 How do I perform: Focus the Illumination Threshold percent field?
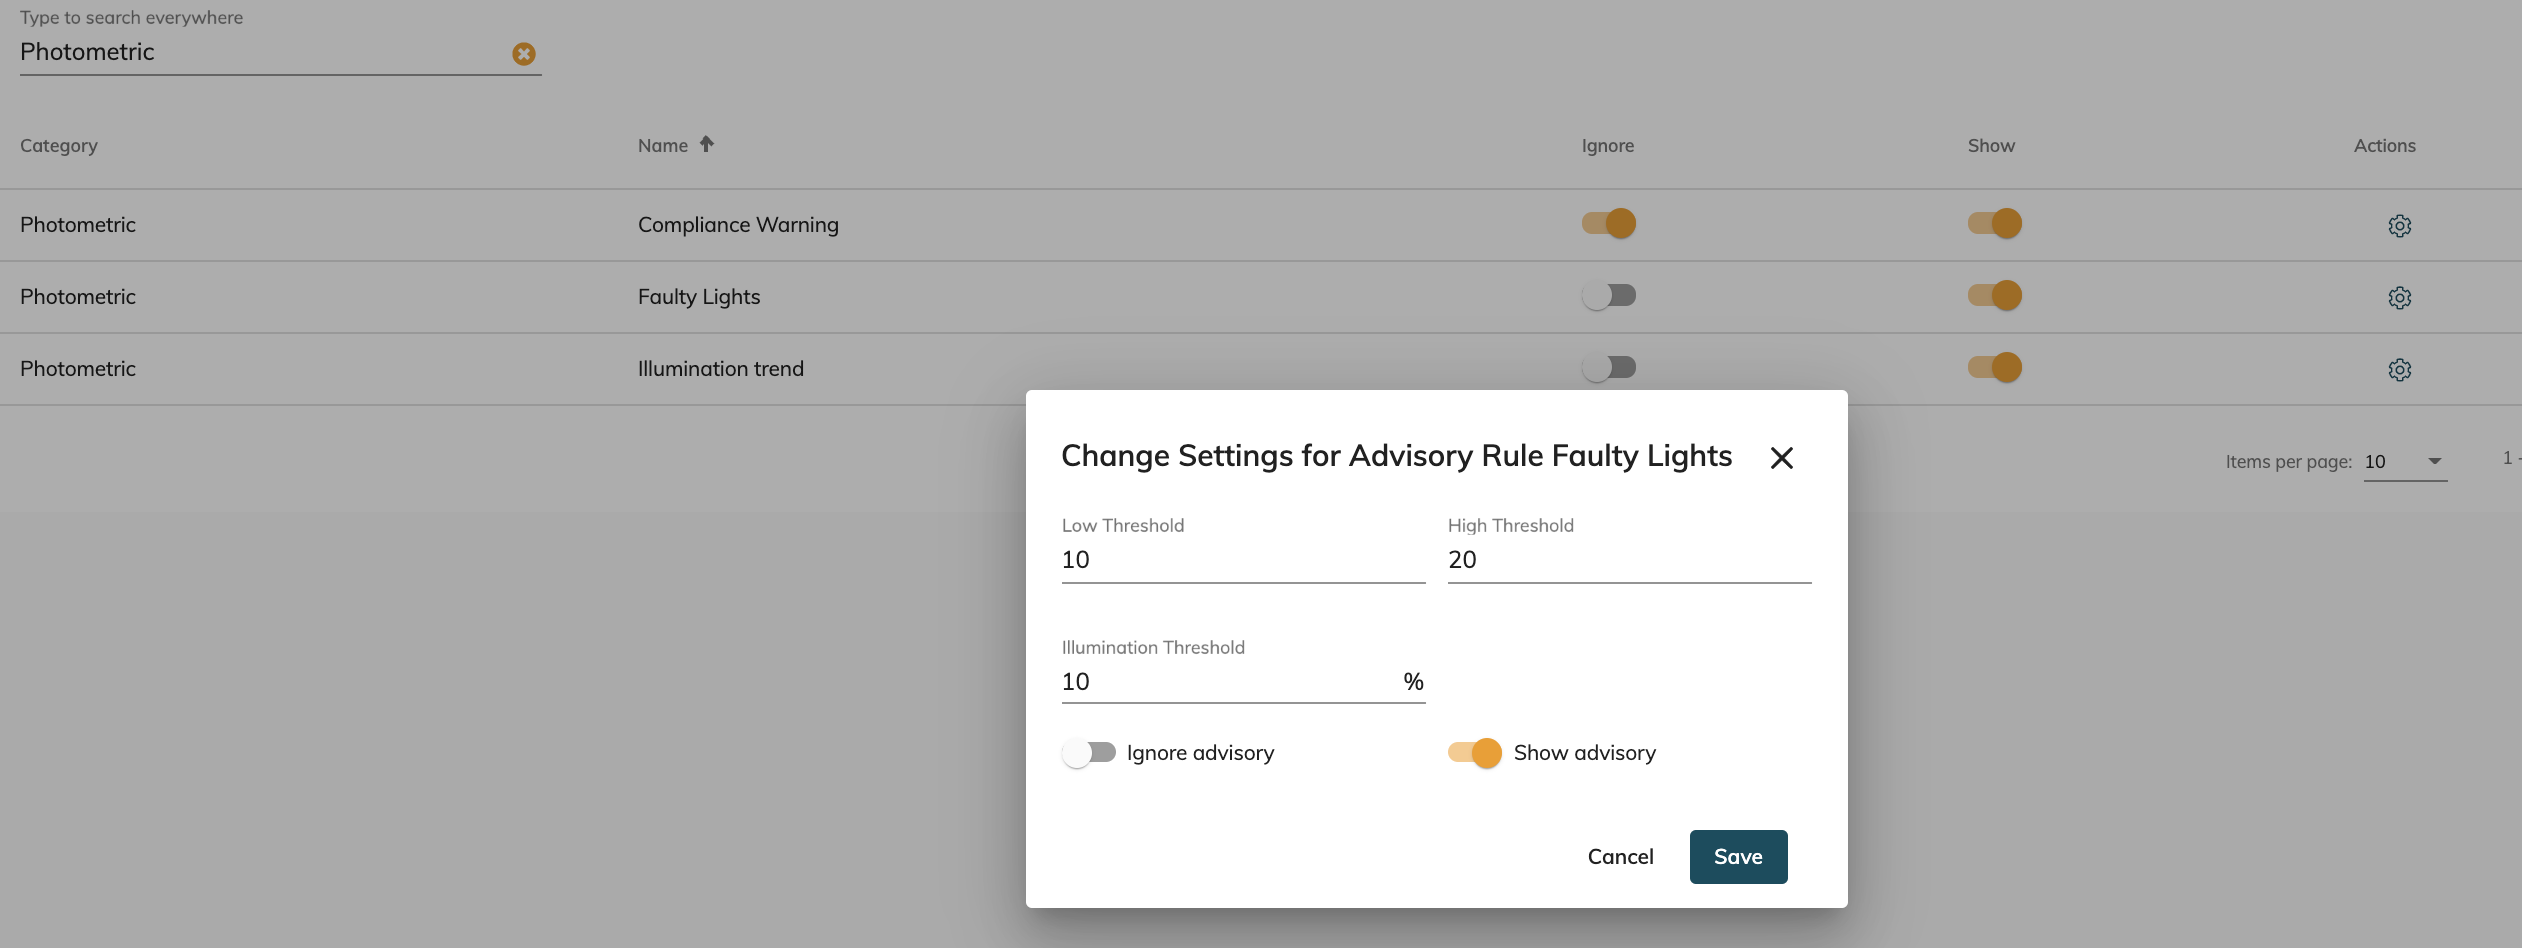pos(1230,682)
